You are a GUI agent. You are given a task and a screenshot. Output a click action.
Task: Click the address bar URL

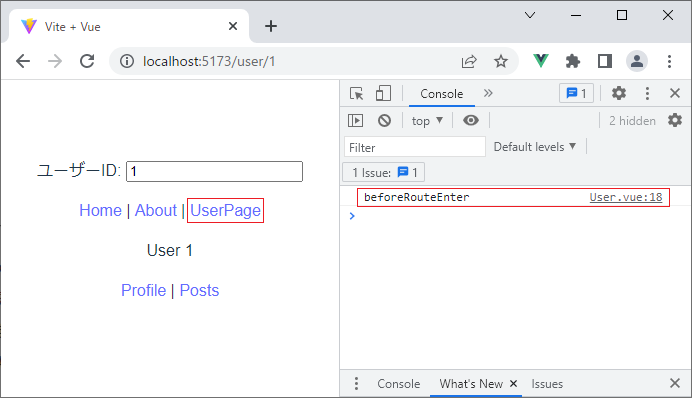click(x=209, y=61)
